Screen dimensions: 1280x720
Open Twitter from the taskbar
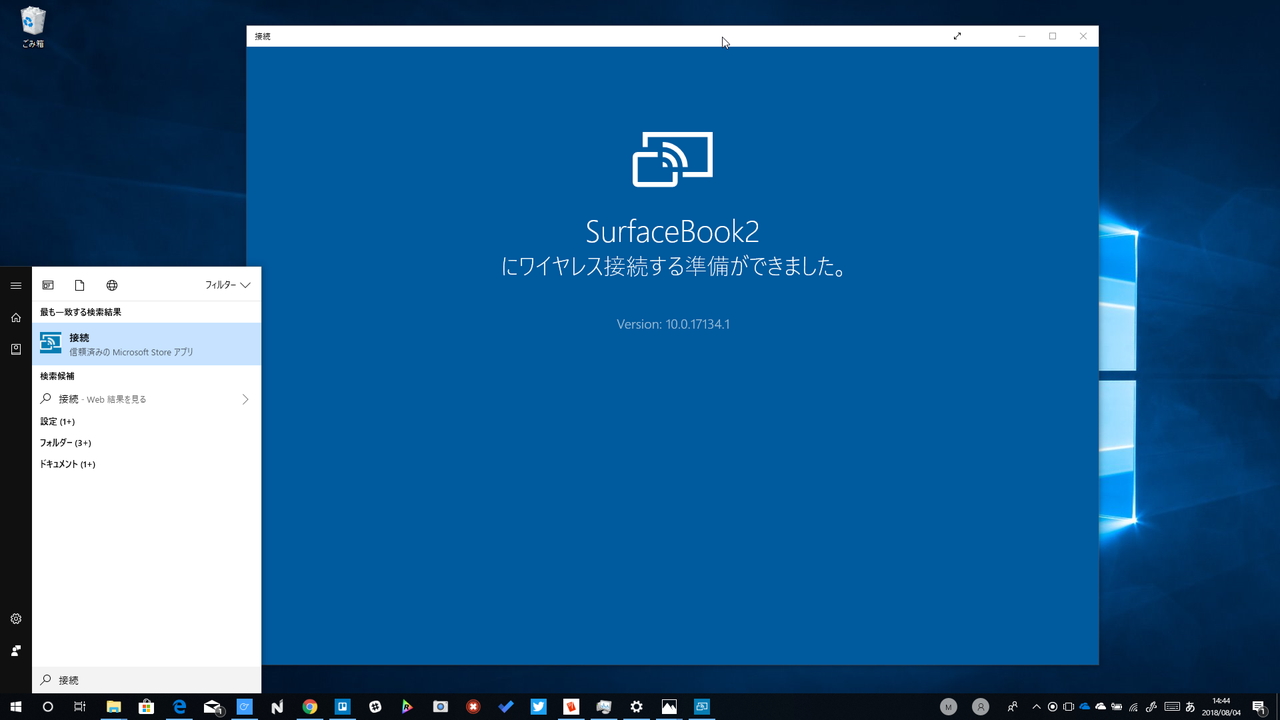pyautogui.click(x=538, y=707)
